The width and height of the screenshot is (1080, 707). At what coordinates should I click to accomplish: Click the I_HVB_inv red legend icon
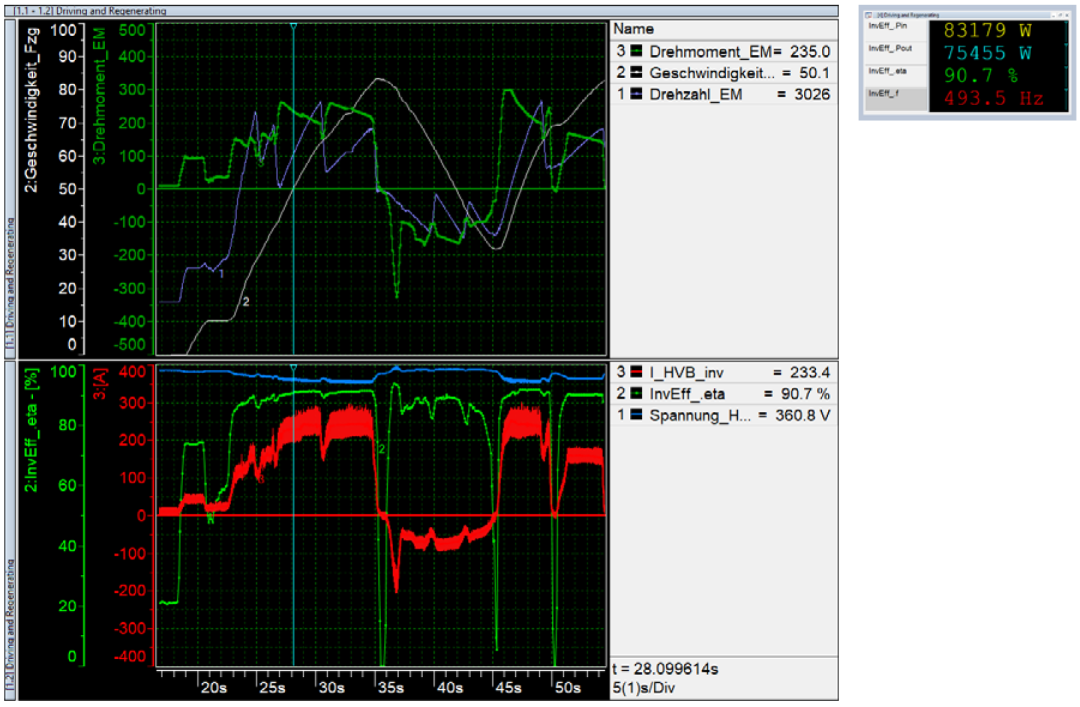[x=636, y=372]
